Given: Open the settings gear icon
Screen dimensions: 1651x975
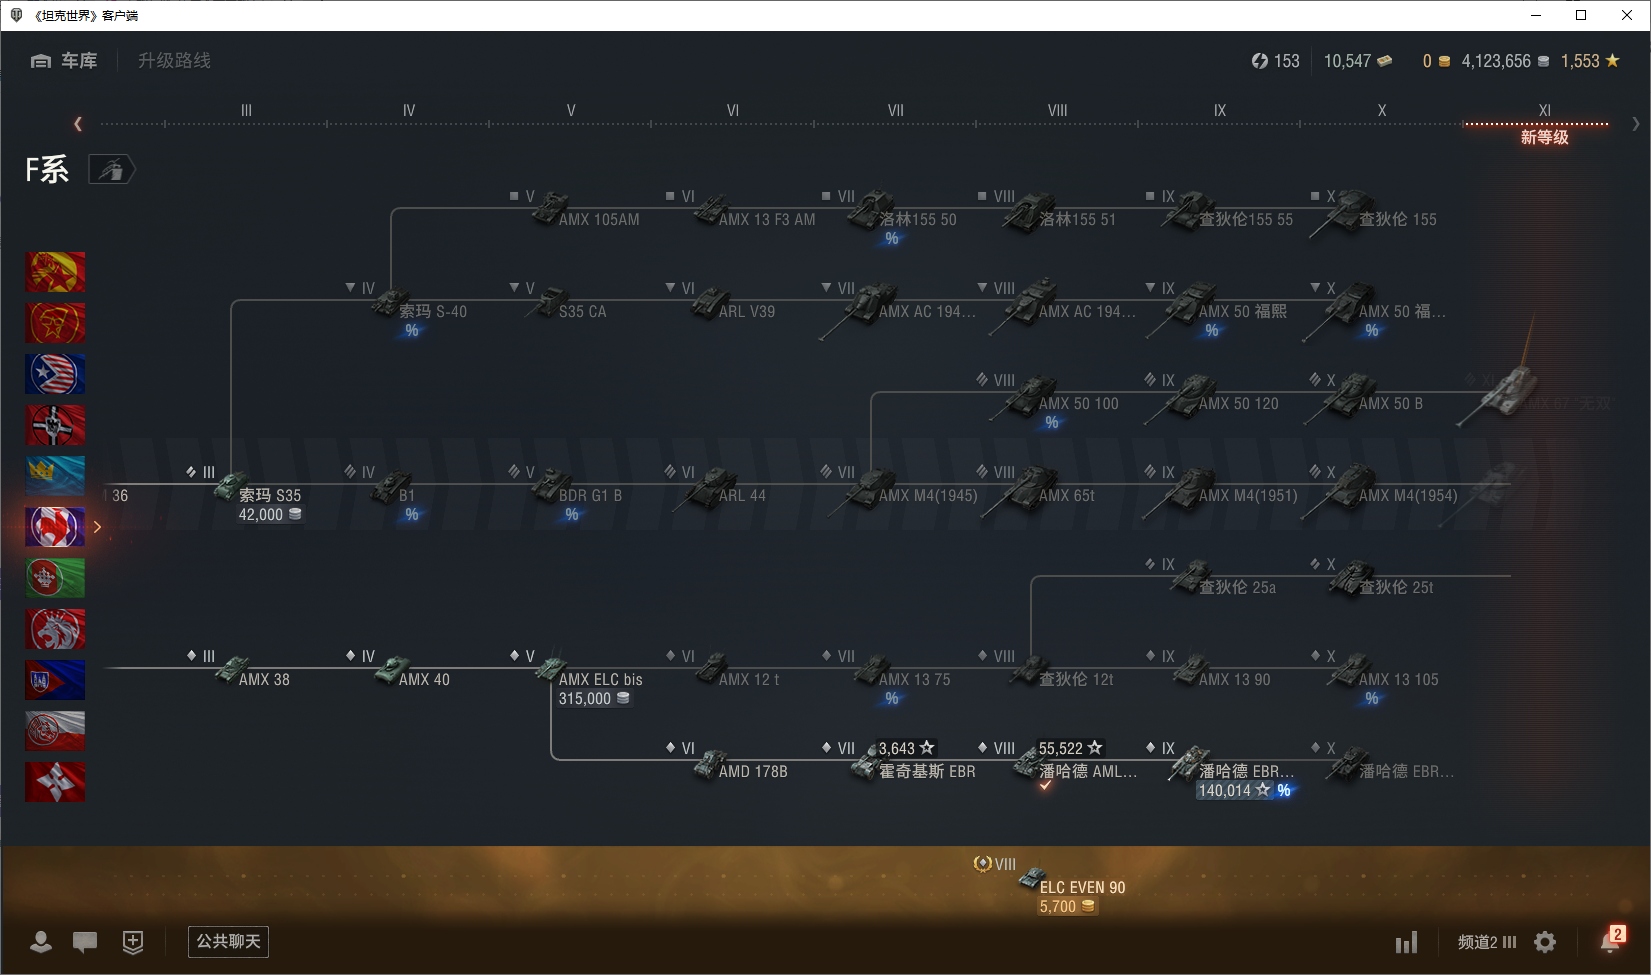Looking at the screenshot, I should 1545,942.
